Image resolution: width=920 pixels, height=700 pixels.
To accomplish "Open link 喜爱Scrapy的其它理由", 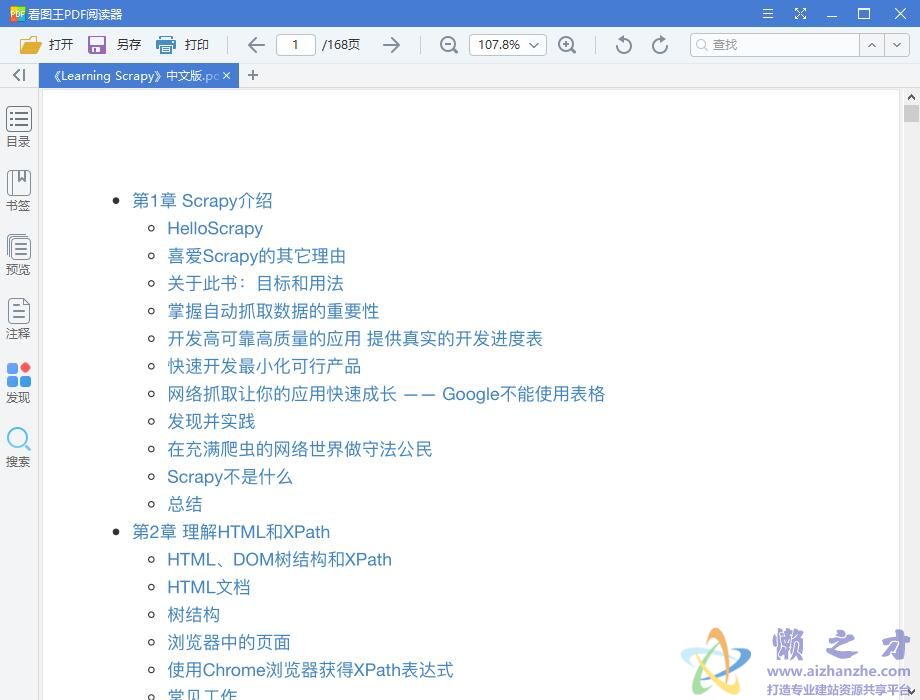I will pos(256,256).
